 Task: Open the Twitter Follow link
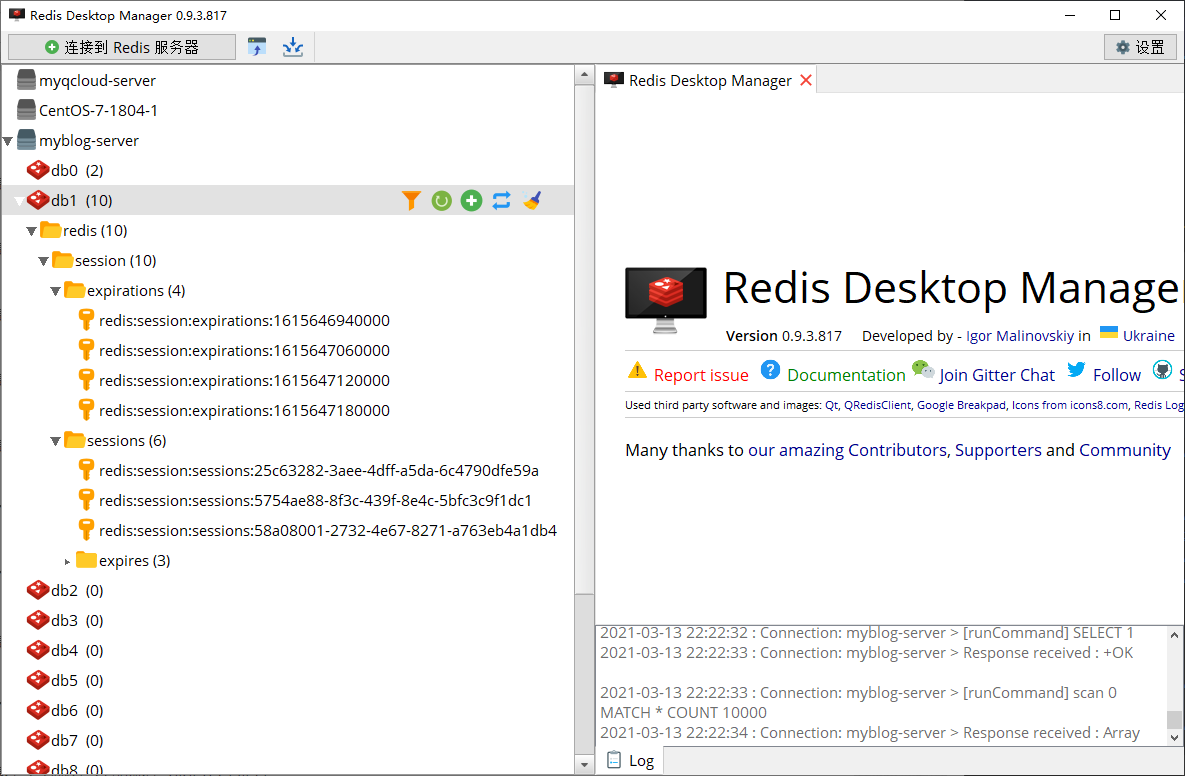[1117, 375]
